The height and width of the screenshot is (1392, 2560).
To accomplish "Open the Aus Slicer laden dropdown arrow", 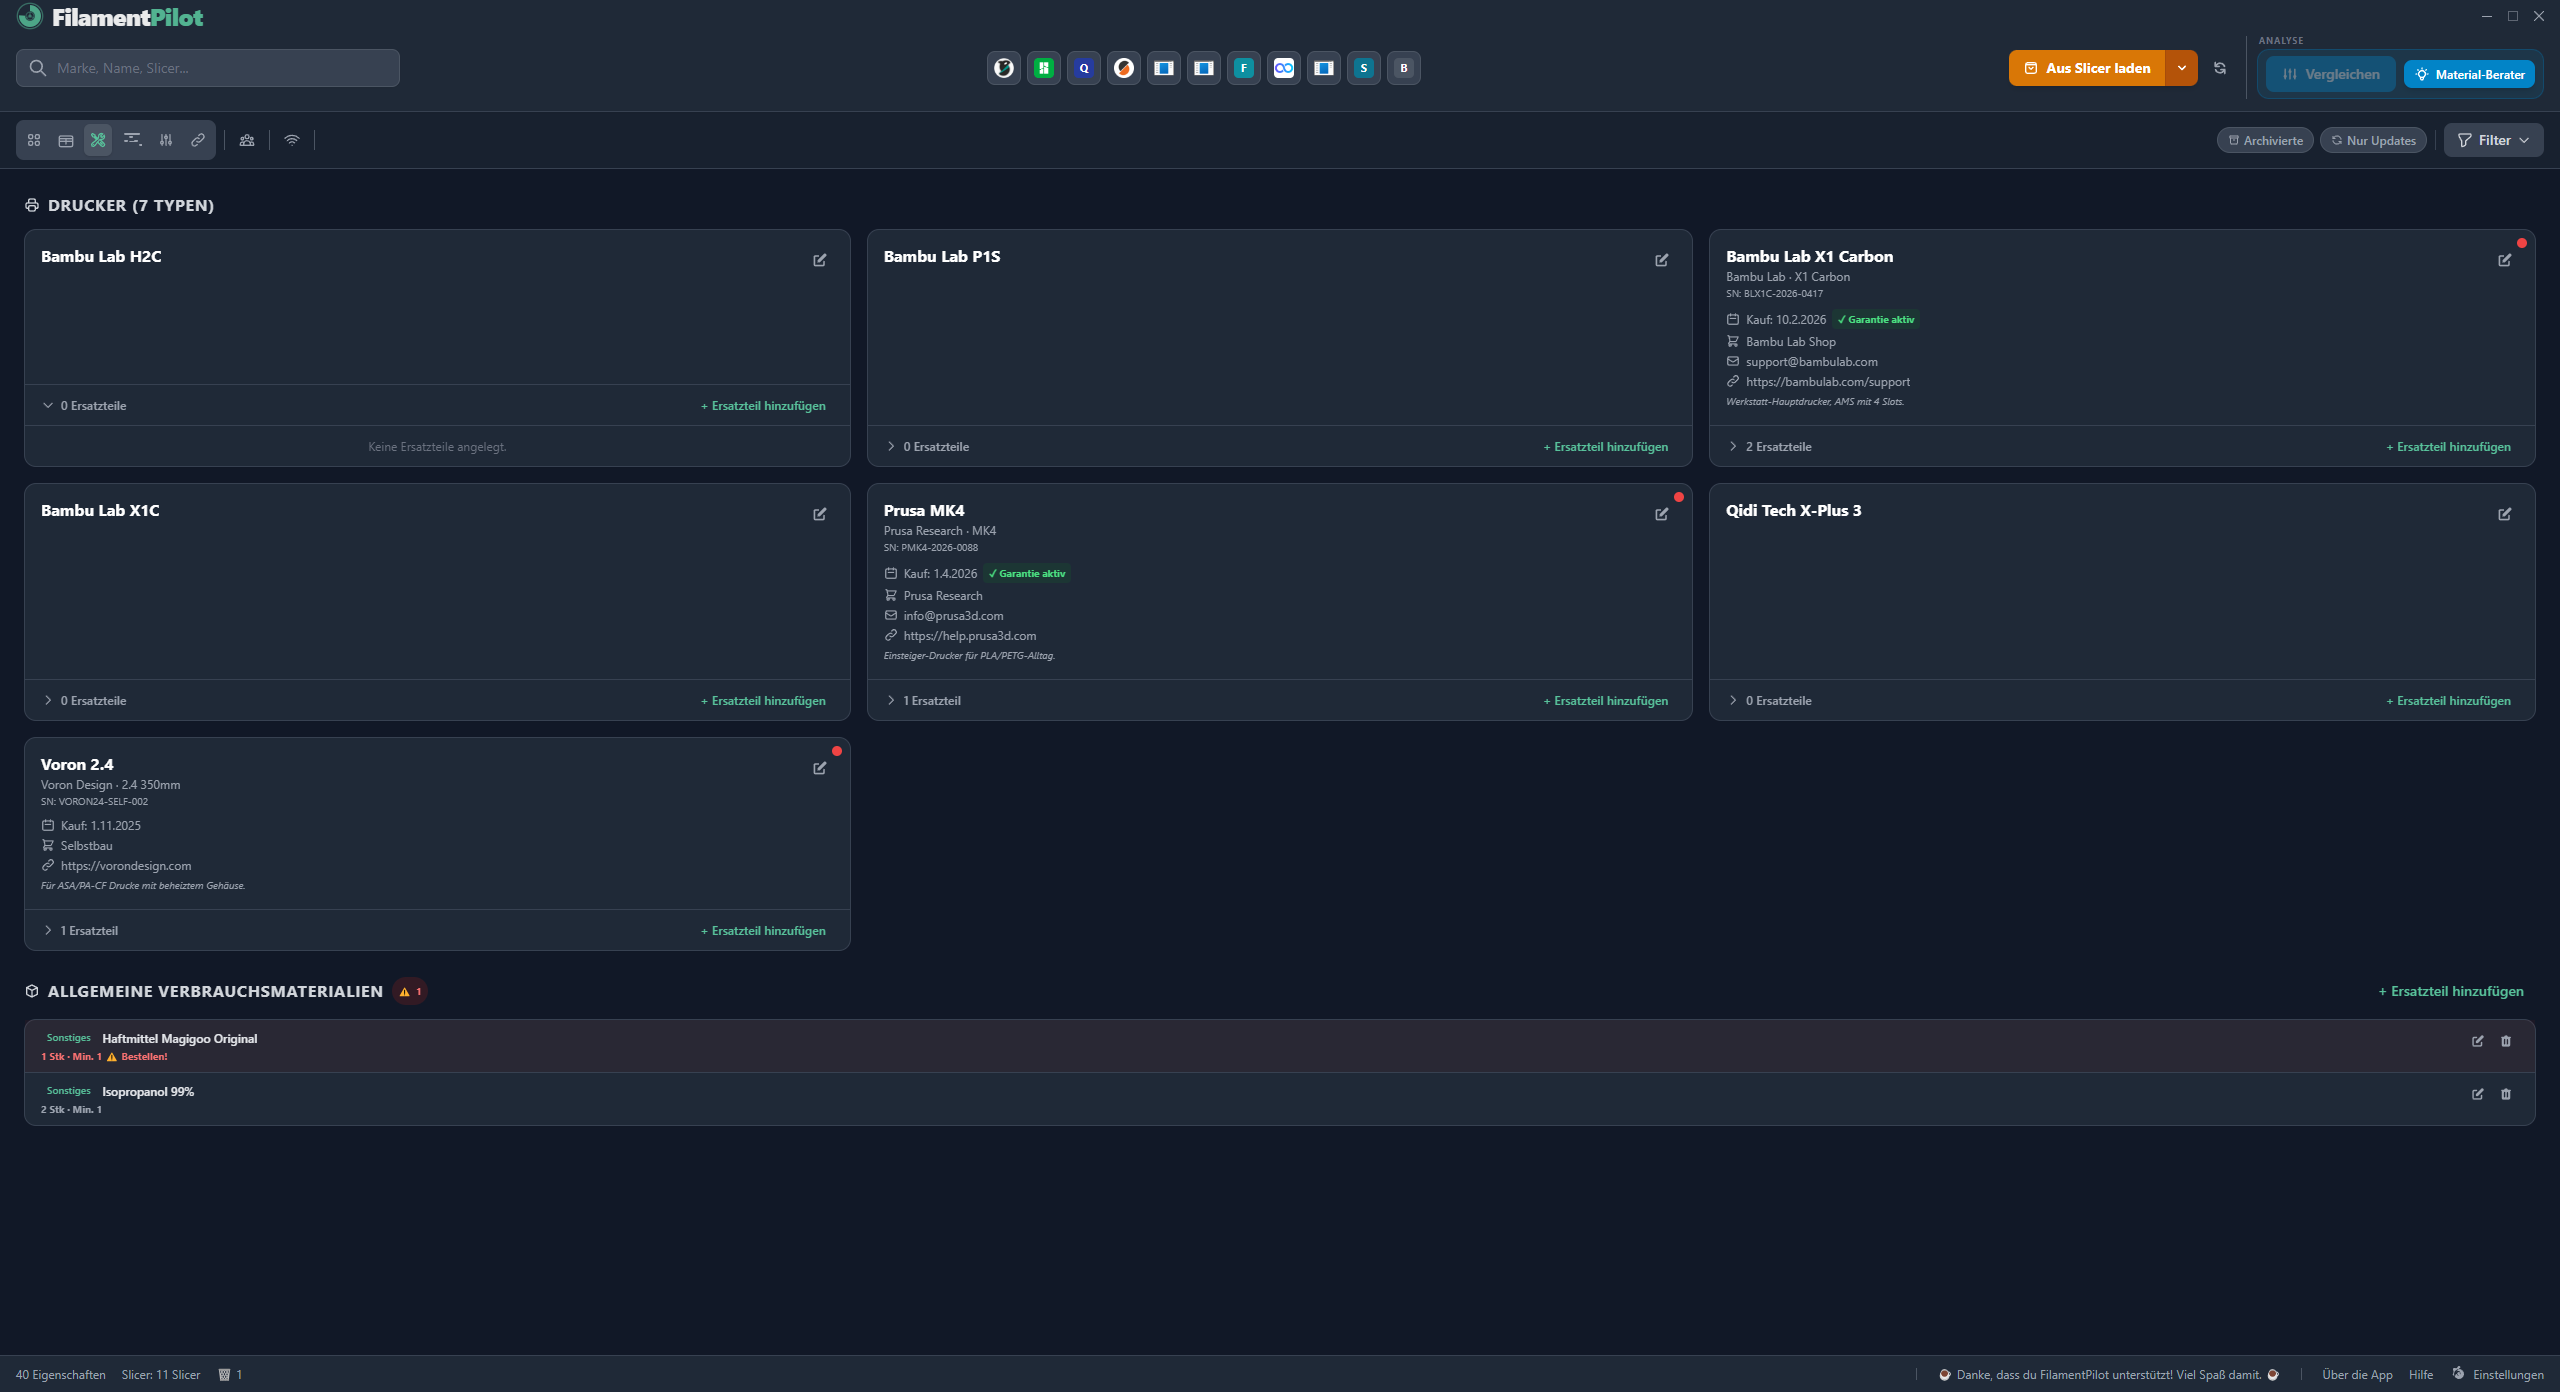I will click(x=2182, y=68).
